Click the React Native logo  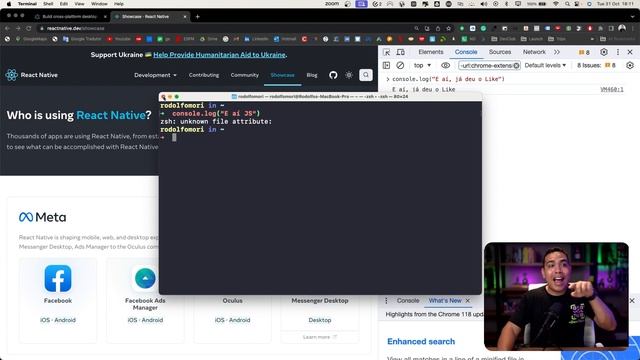[x=31, y=75]
